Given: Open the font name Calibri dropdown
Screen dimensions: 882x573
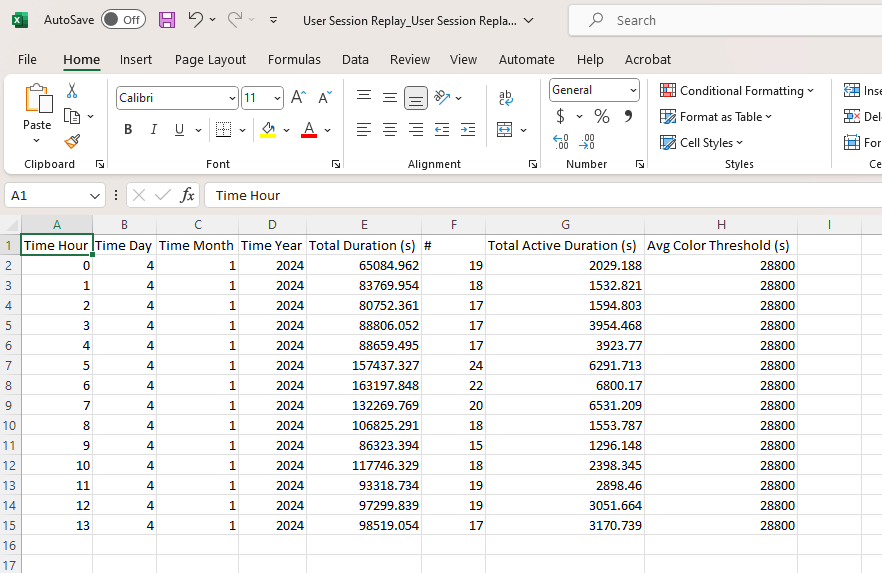Looking at the screenshot, I should (232, 98).
